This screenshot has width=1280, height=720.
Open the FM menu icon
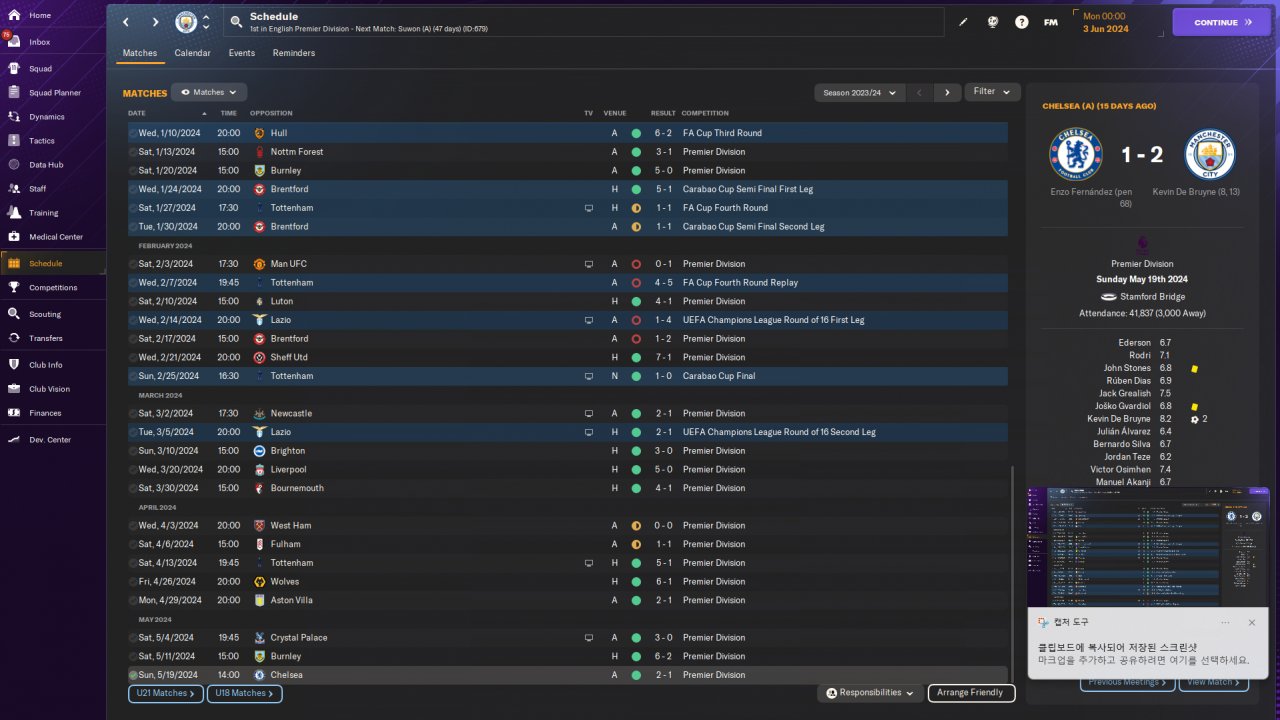coord(1051,22)
